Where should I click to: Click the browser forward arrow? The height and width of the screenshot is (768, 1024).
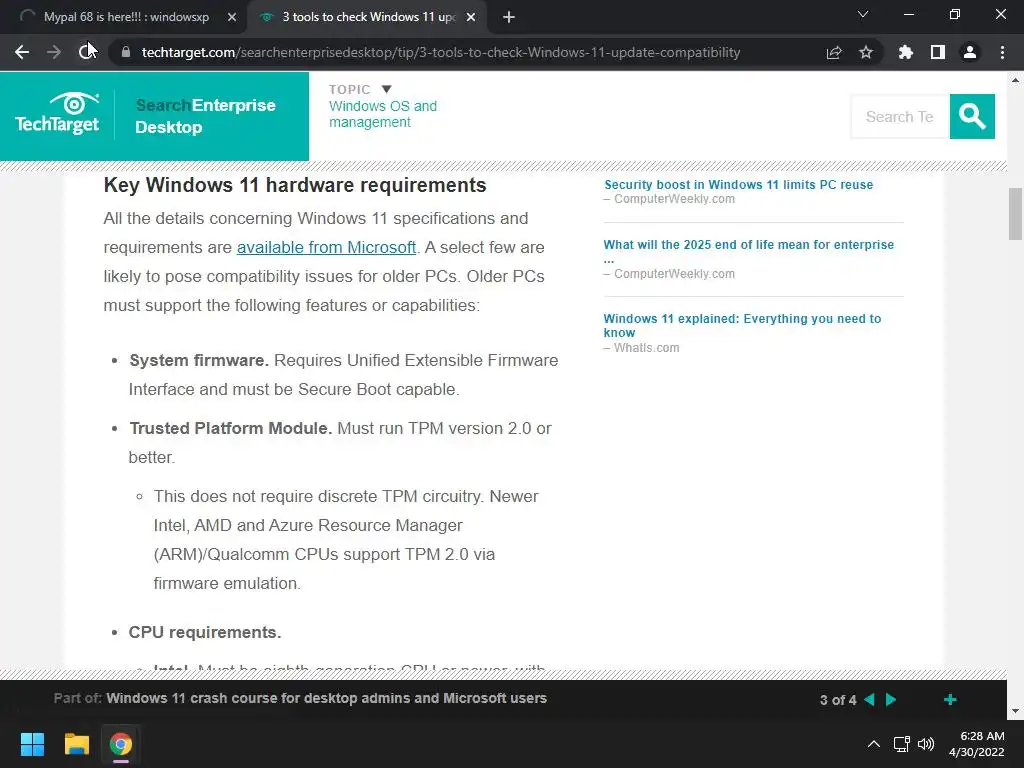(x=54, y=52)
